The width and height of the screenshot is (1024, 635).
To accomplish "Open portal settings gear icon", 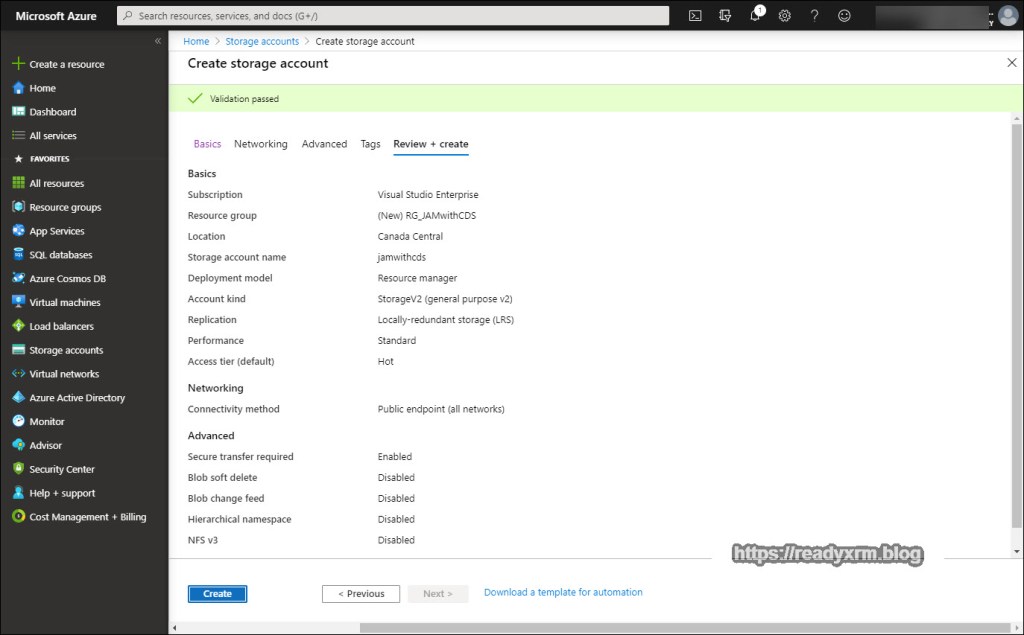I will click(x=785, y=16).
